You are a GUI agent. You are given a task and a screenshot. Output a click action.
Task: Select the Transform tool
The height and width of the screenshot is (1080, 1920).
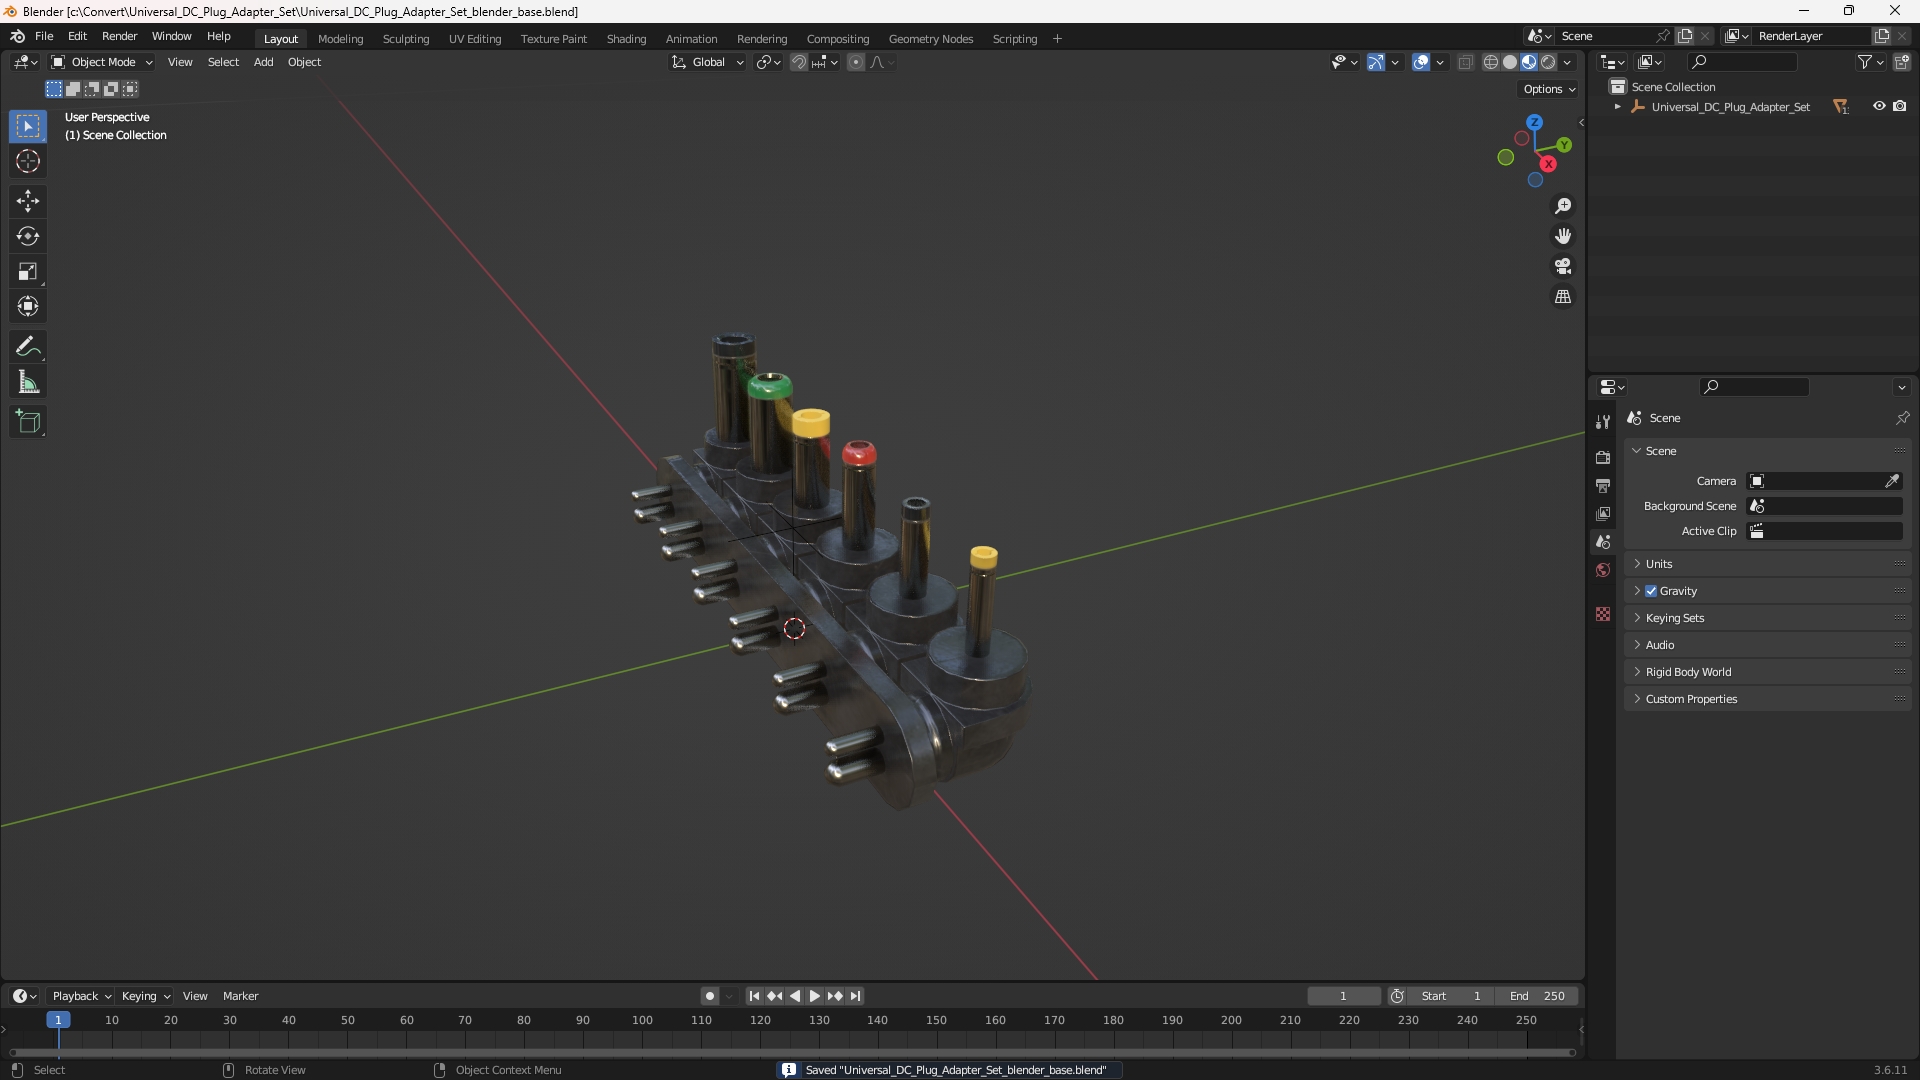coord(28,306)
